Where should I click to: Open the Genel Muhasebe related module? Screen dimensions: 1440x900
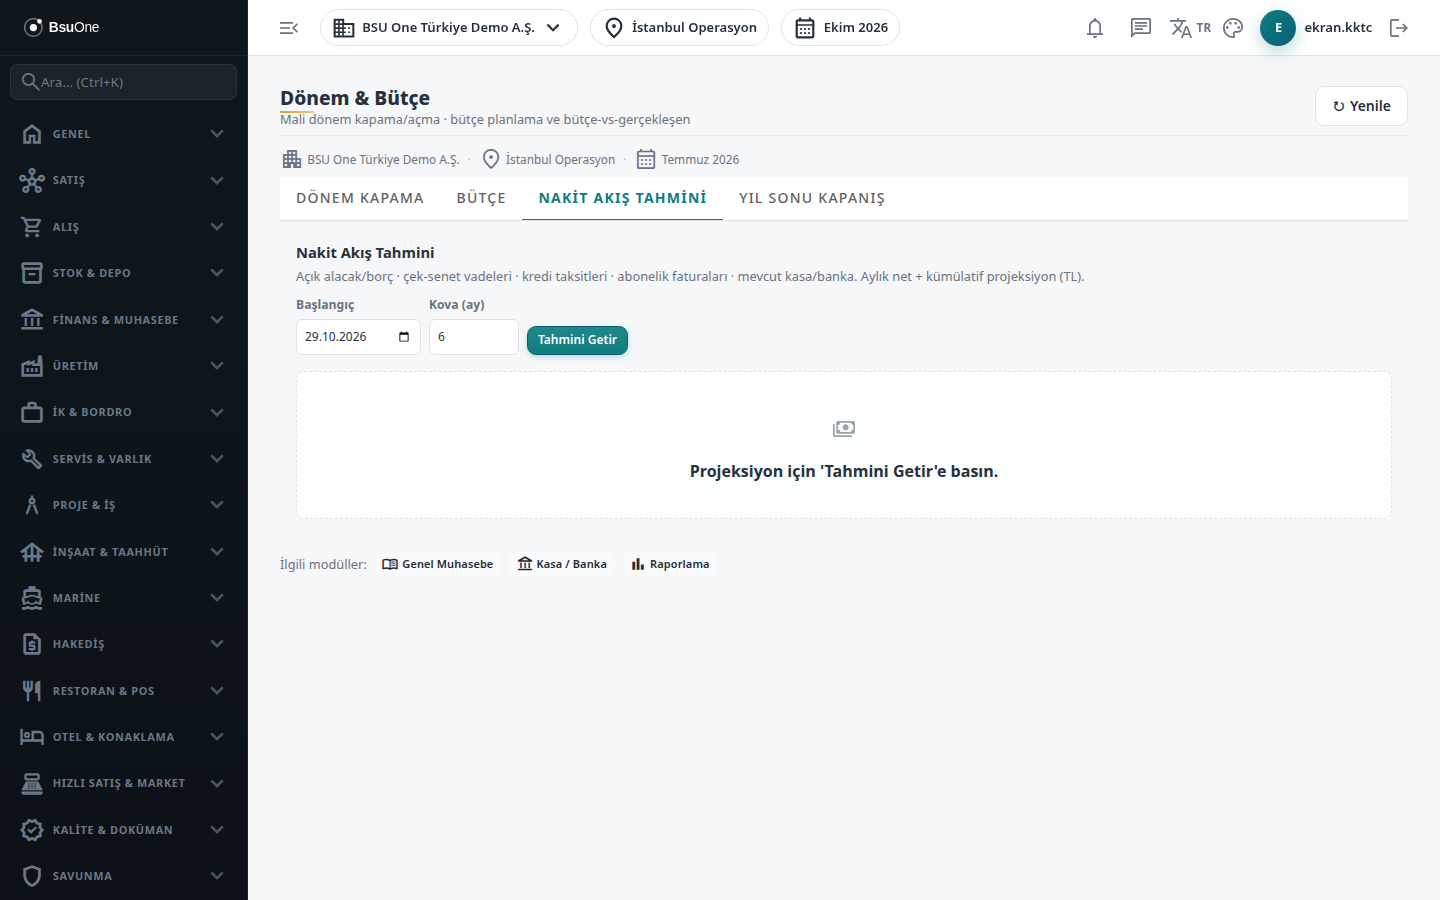[438, 564]
